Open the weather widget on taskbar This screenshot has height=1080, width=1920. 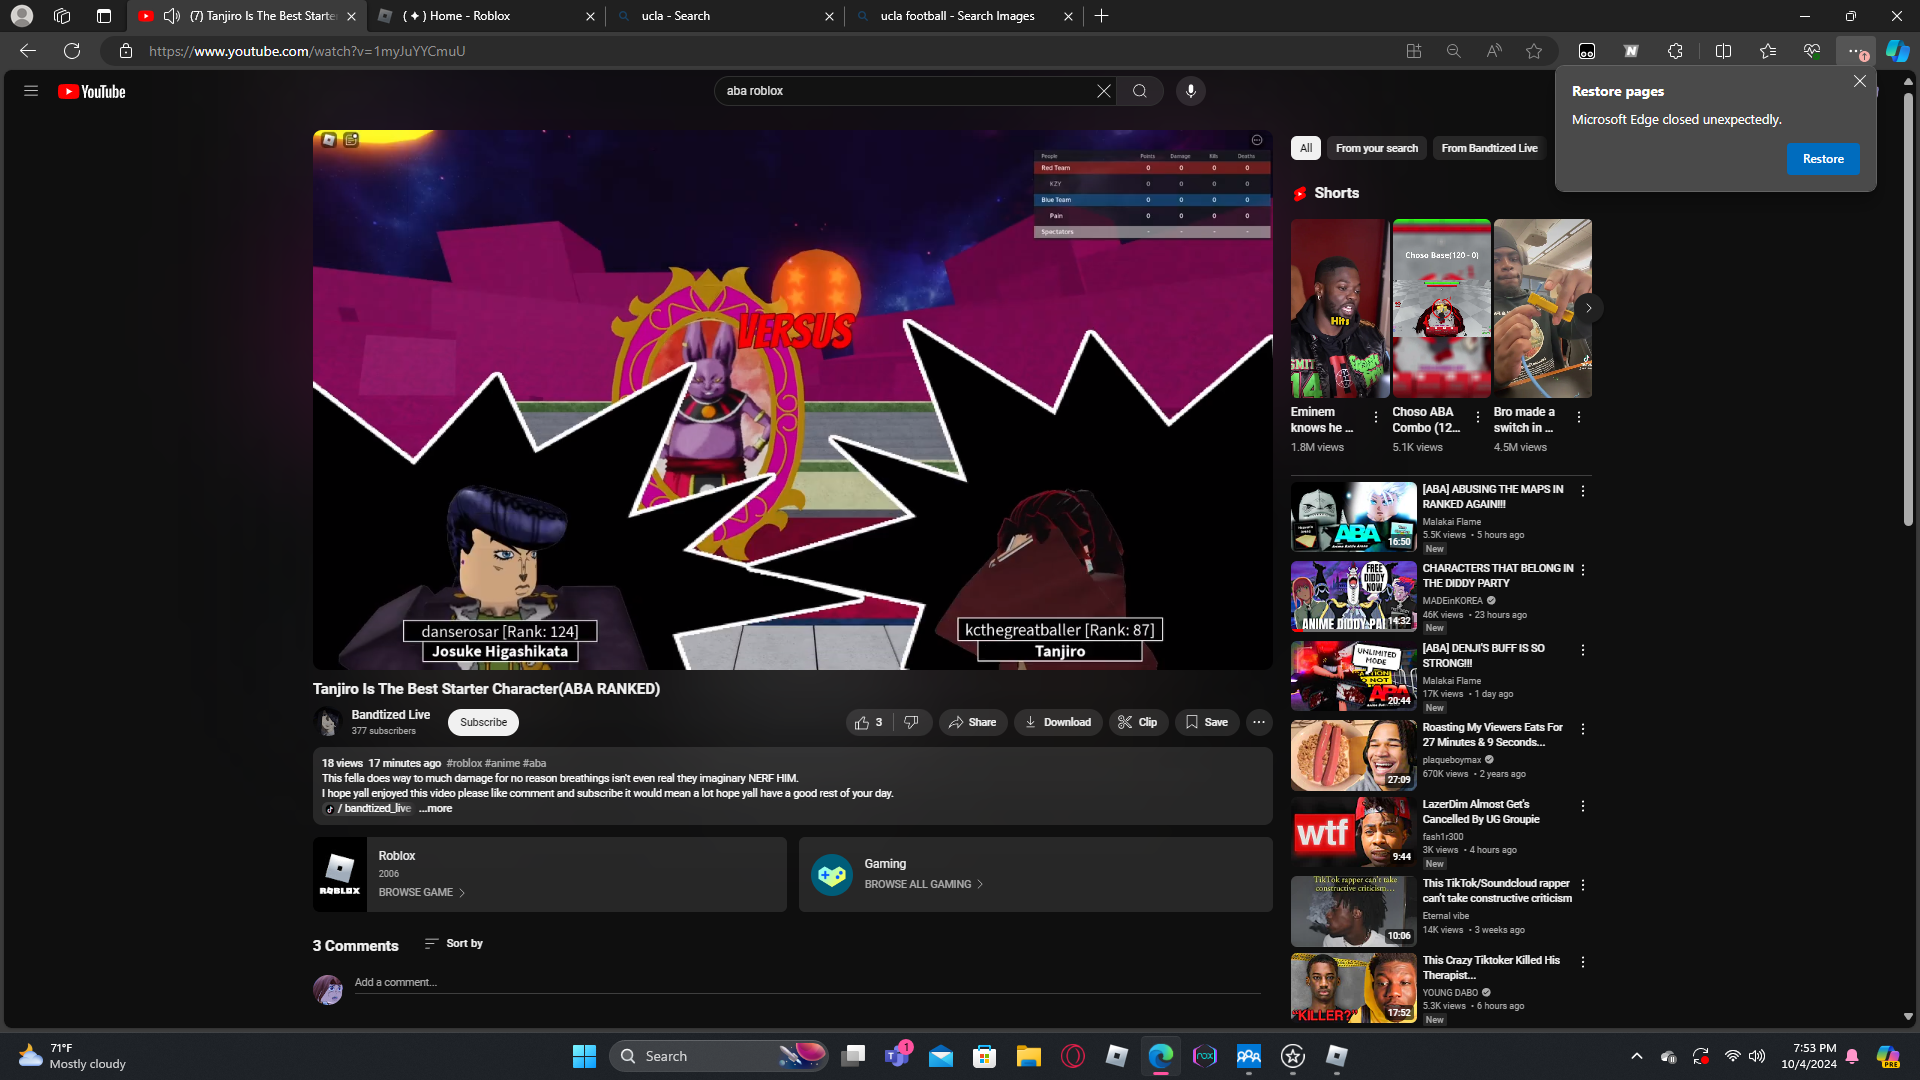tap(72, 1056)
